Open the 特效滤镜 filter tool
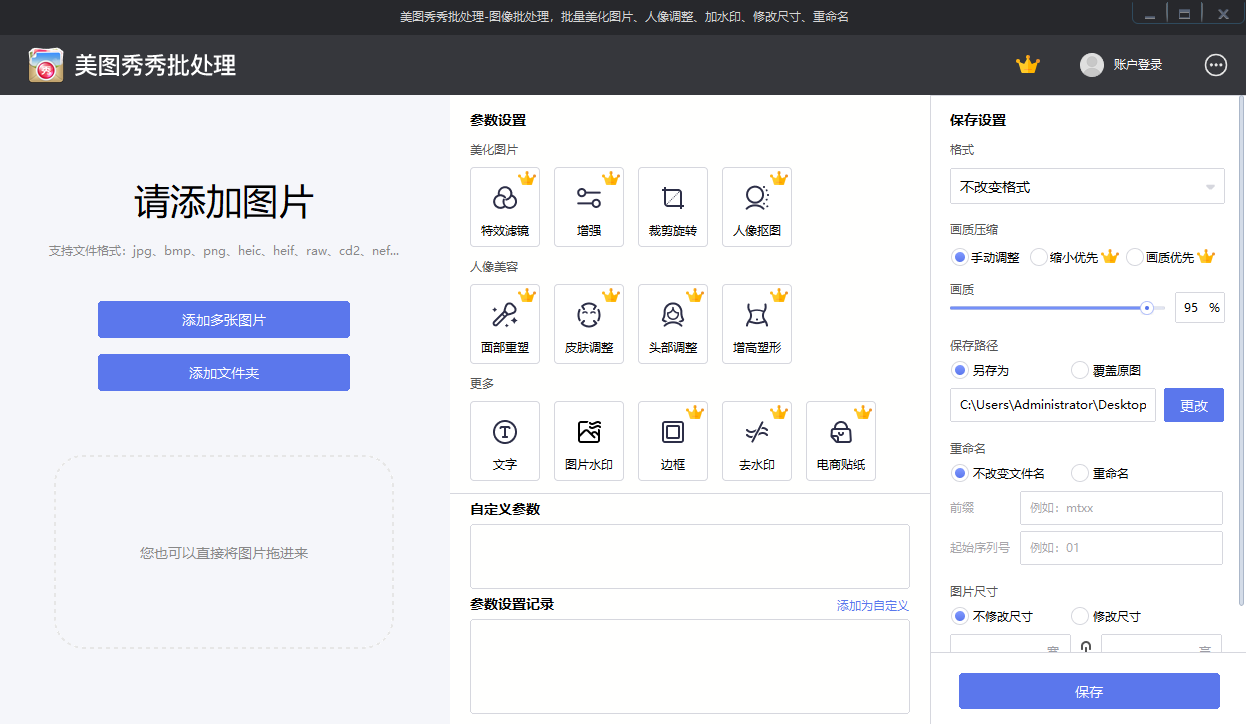Viewport: 1246px width, 724px height. [505, 207]
